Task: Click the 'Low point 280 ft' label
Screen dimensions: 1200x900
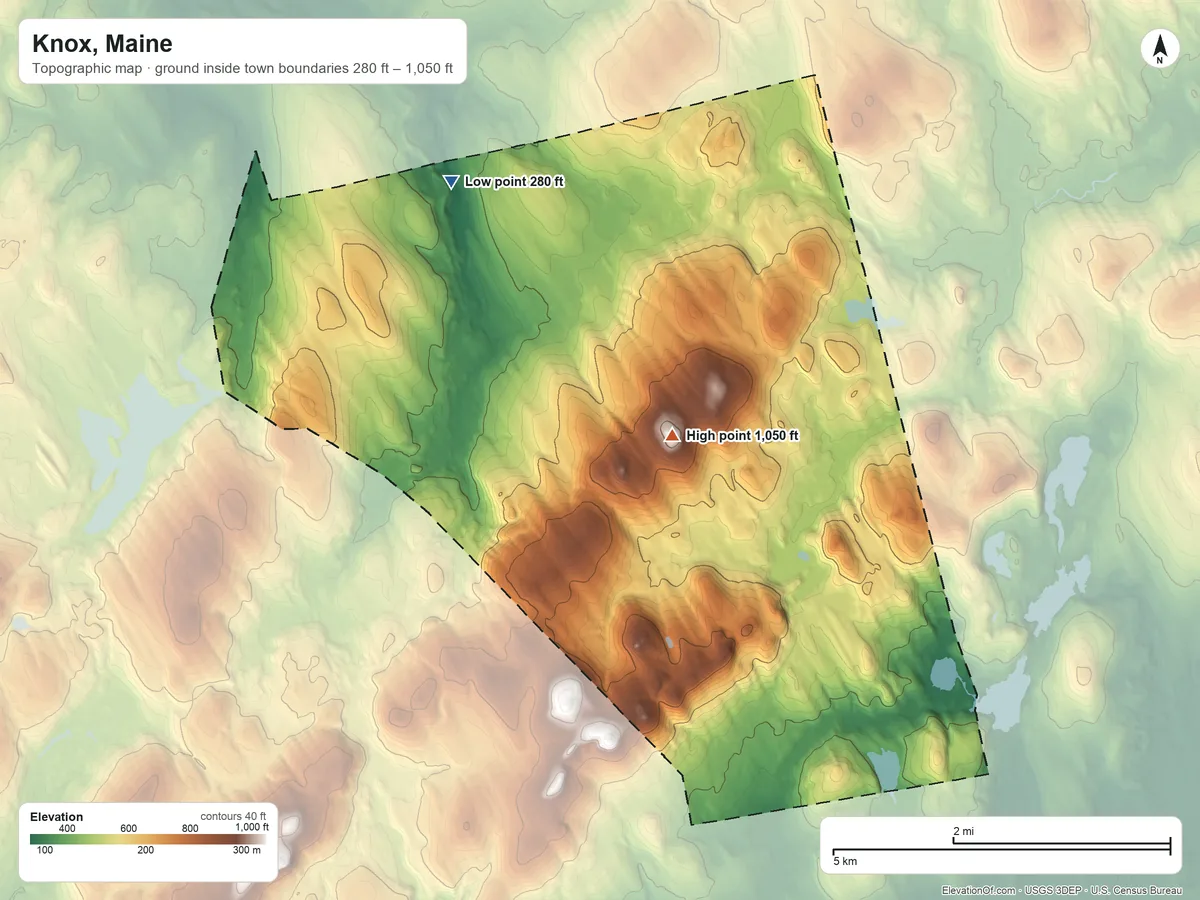Action: (x=514, y=182)
